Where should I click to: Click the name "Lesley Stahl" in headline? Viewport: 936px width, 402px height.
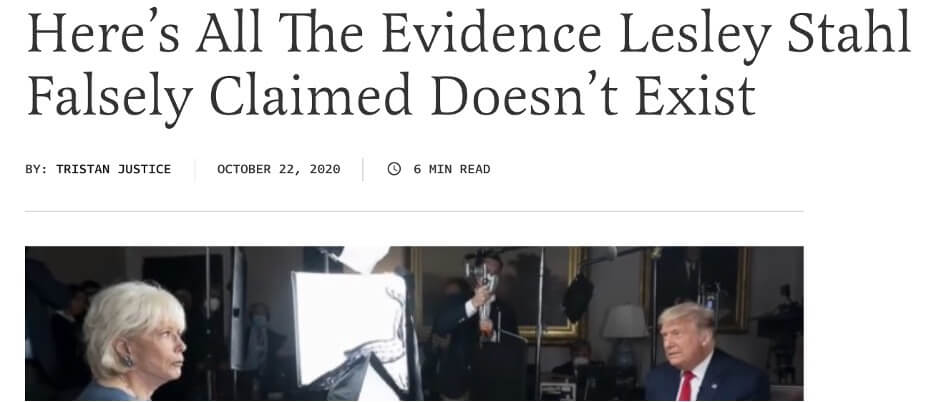pos(765,33)
